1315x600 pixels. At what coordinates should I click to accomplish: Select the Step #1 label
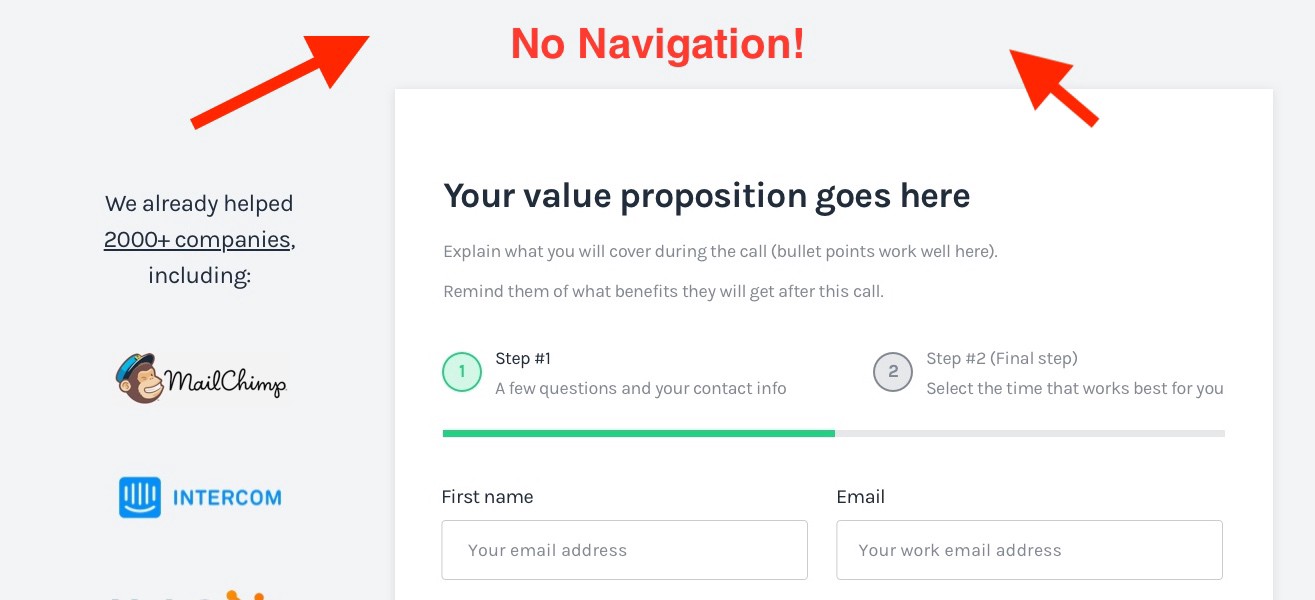523,358
